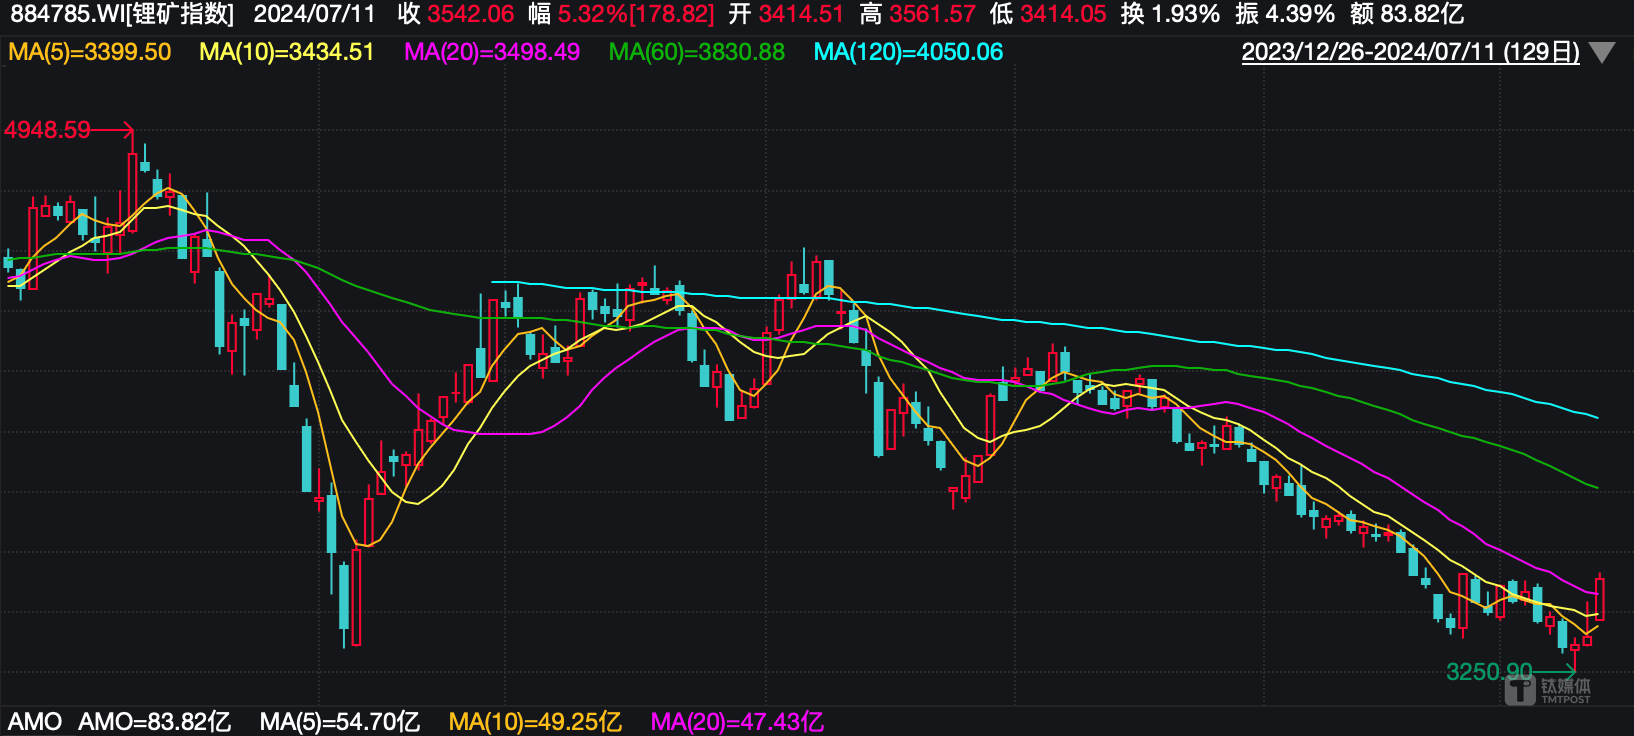Select the volume MA(20)=47.43亿 label
The image size is (1634, 736).
[737, 721]
